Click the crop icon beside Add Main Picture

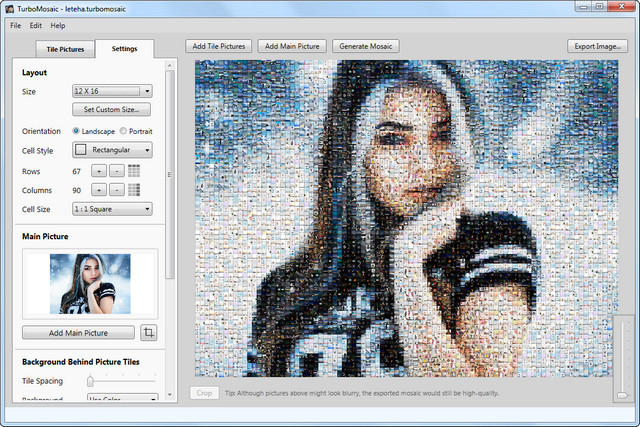click(149, 332)
